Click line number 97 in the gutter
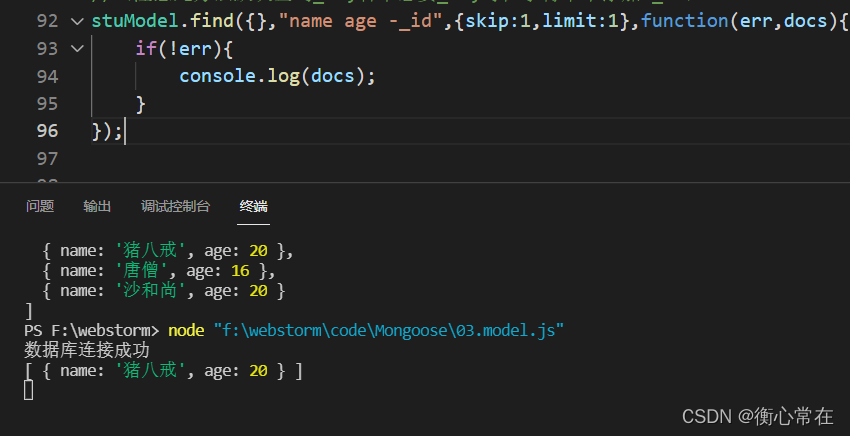Viewport: 850px width, 436px height. tap(47, 158)
